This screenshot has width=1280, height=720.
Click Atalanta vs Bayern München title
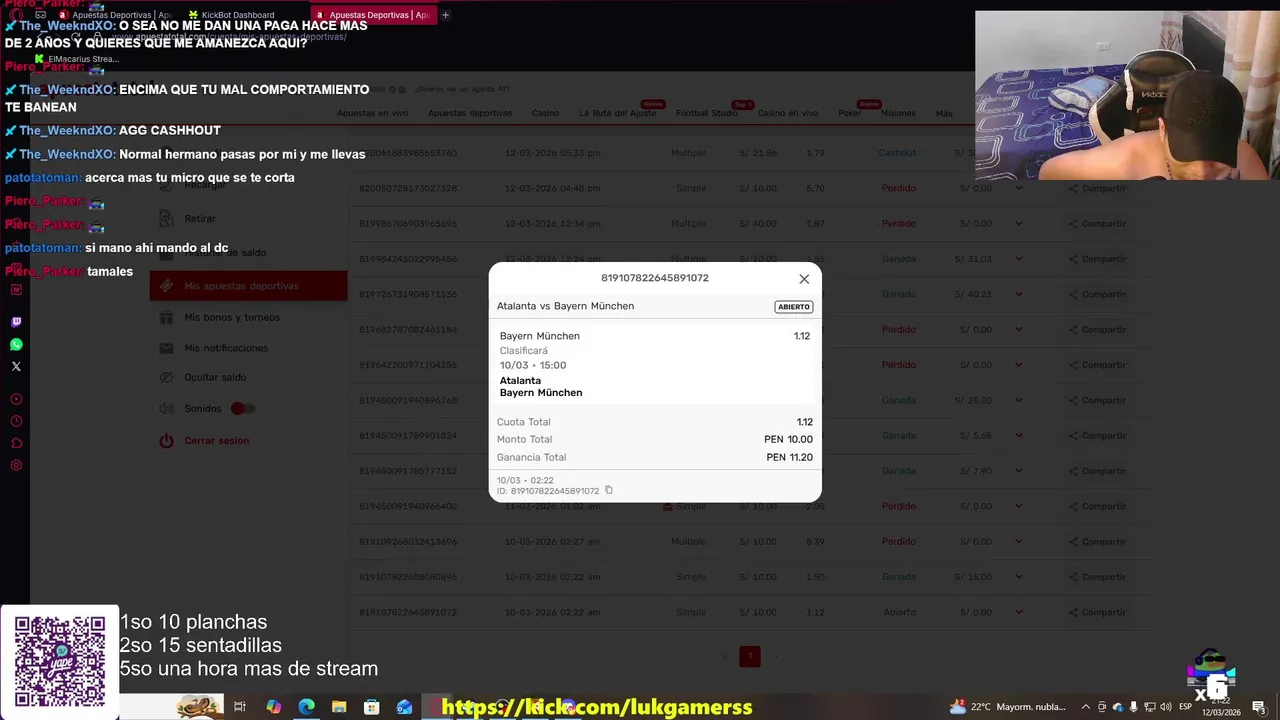click(x=565, y=306)
